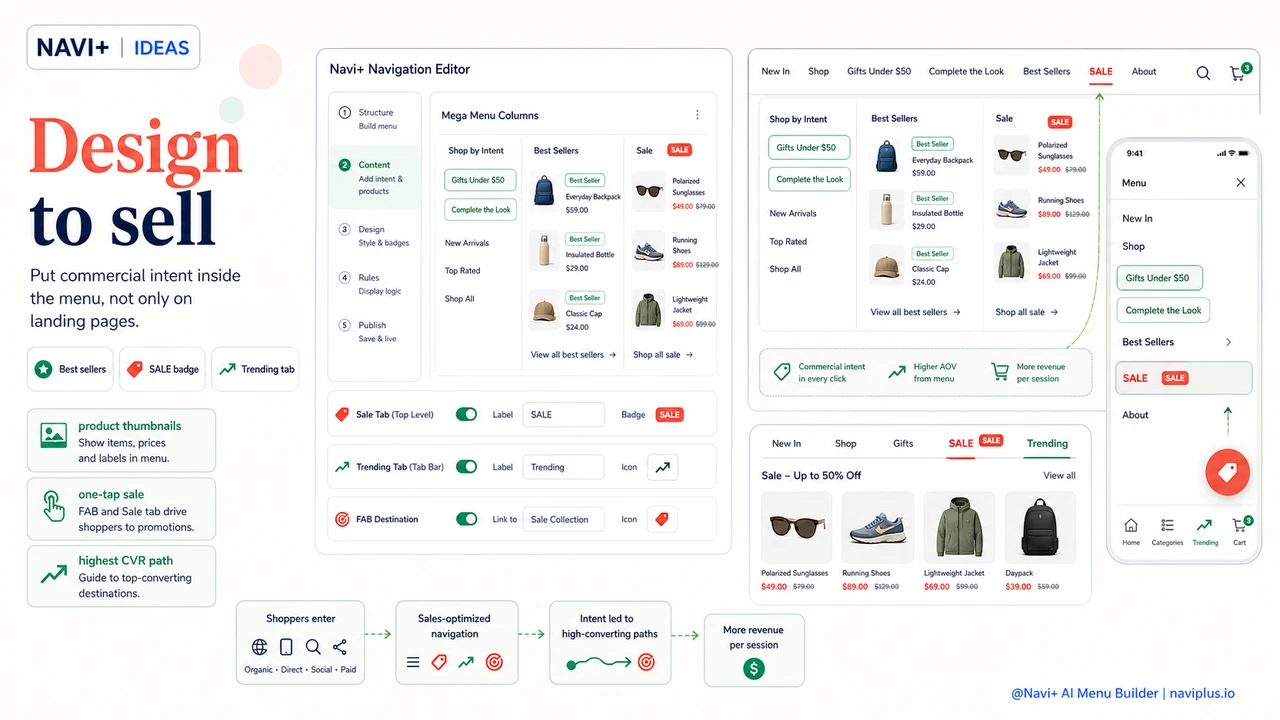Viewport: 1280px width, 720px height.
Task: Click Shop all sale in storefront mega menu
Action: (x=1027, y=312)
